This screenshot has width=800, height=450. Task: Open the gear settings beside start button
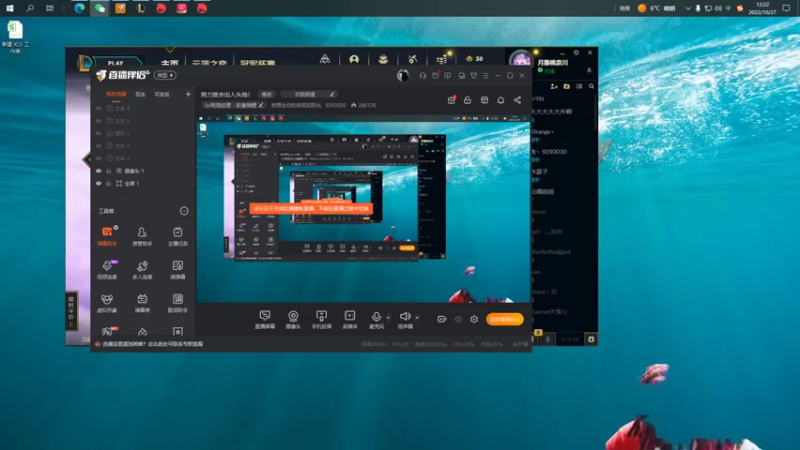(474, 319)
